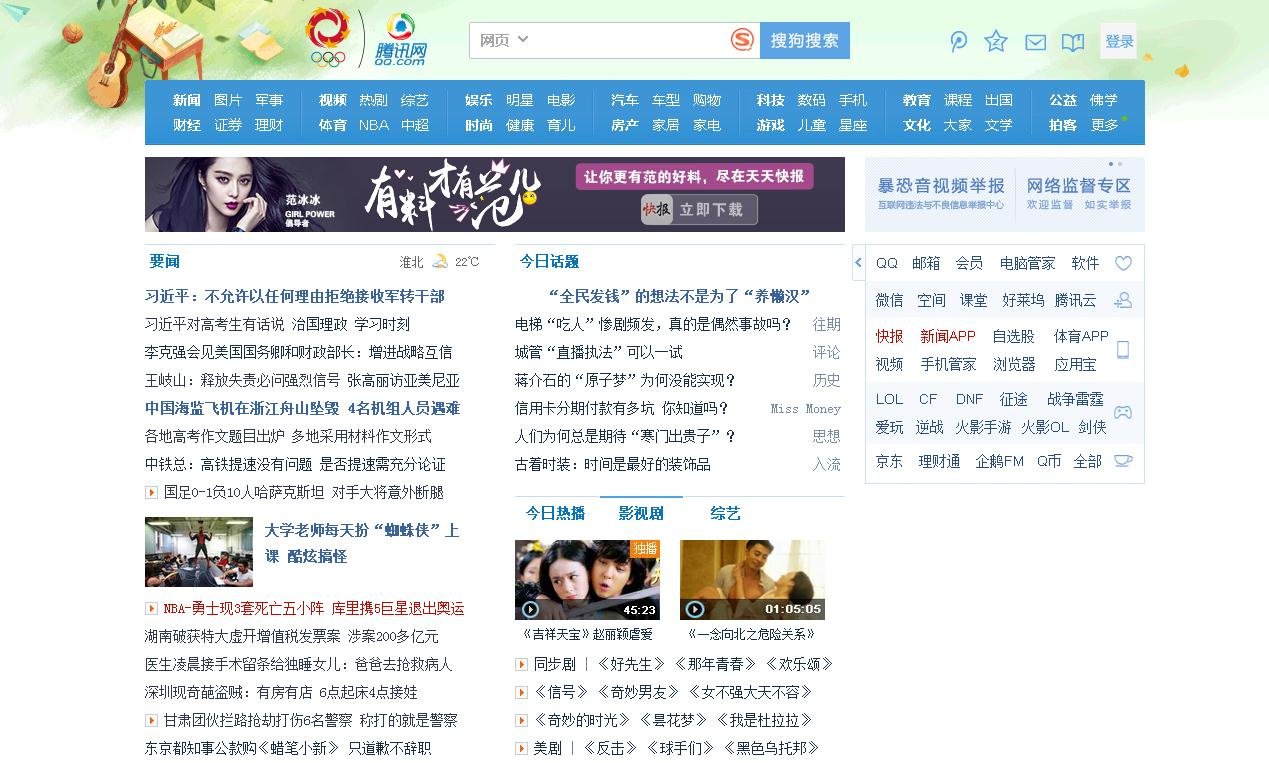Open Qzone via the star icon

click(x=995, y=41)
